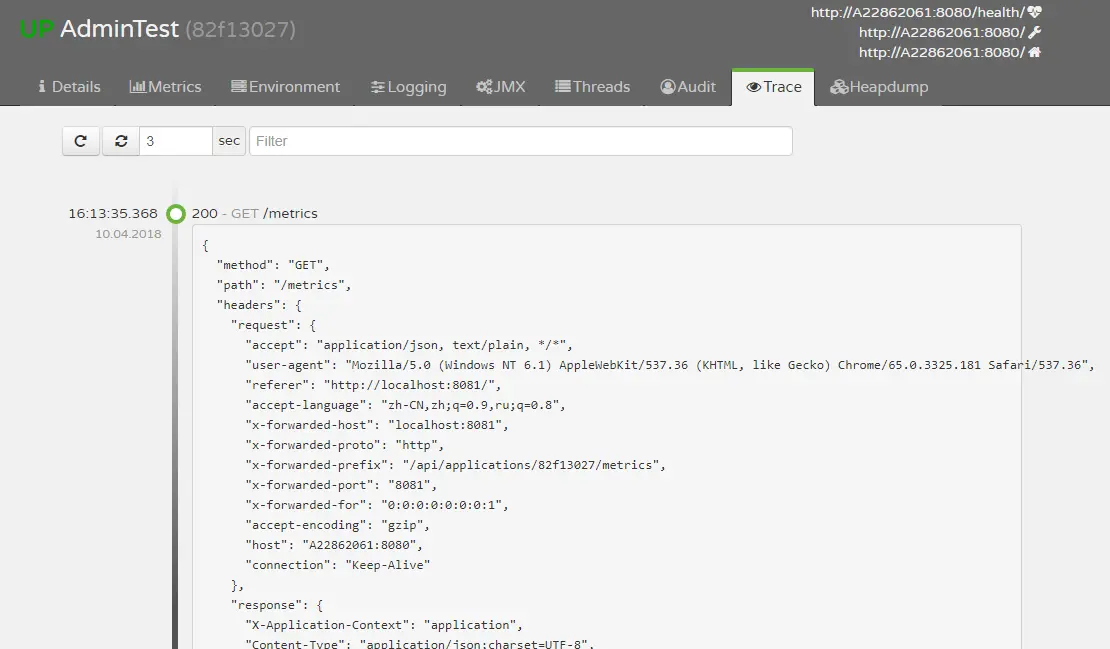The image size is (1110, 649).
Task: Click the home icon beside service URL
Action: coord(1034,52)
